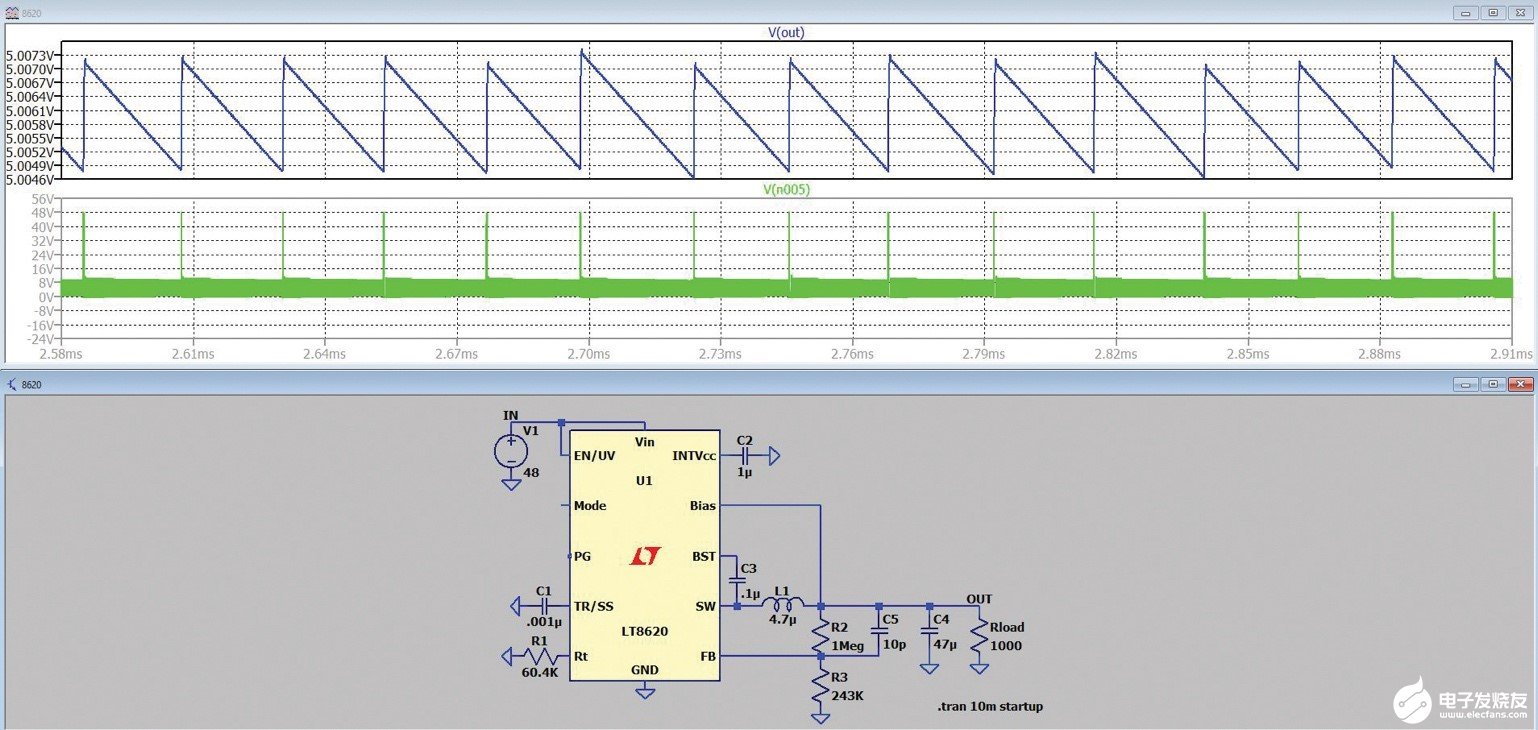This screenshot has height=730, width=1538.
Task: Click the FB pin label
Action: coord(709,656)
